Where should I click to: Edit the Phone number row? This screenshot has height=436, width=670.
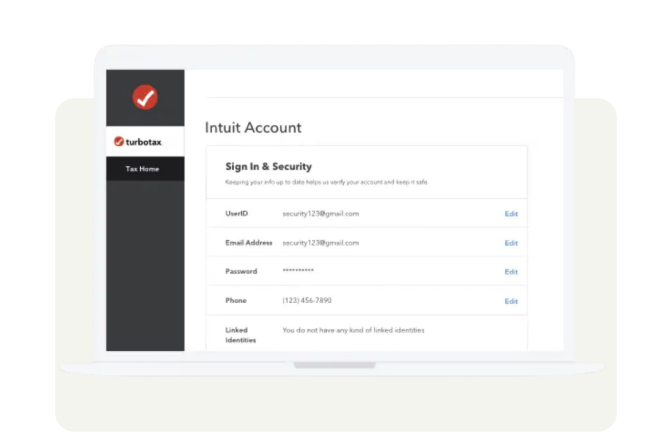511,301
